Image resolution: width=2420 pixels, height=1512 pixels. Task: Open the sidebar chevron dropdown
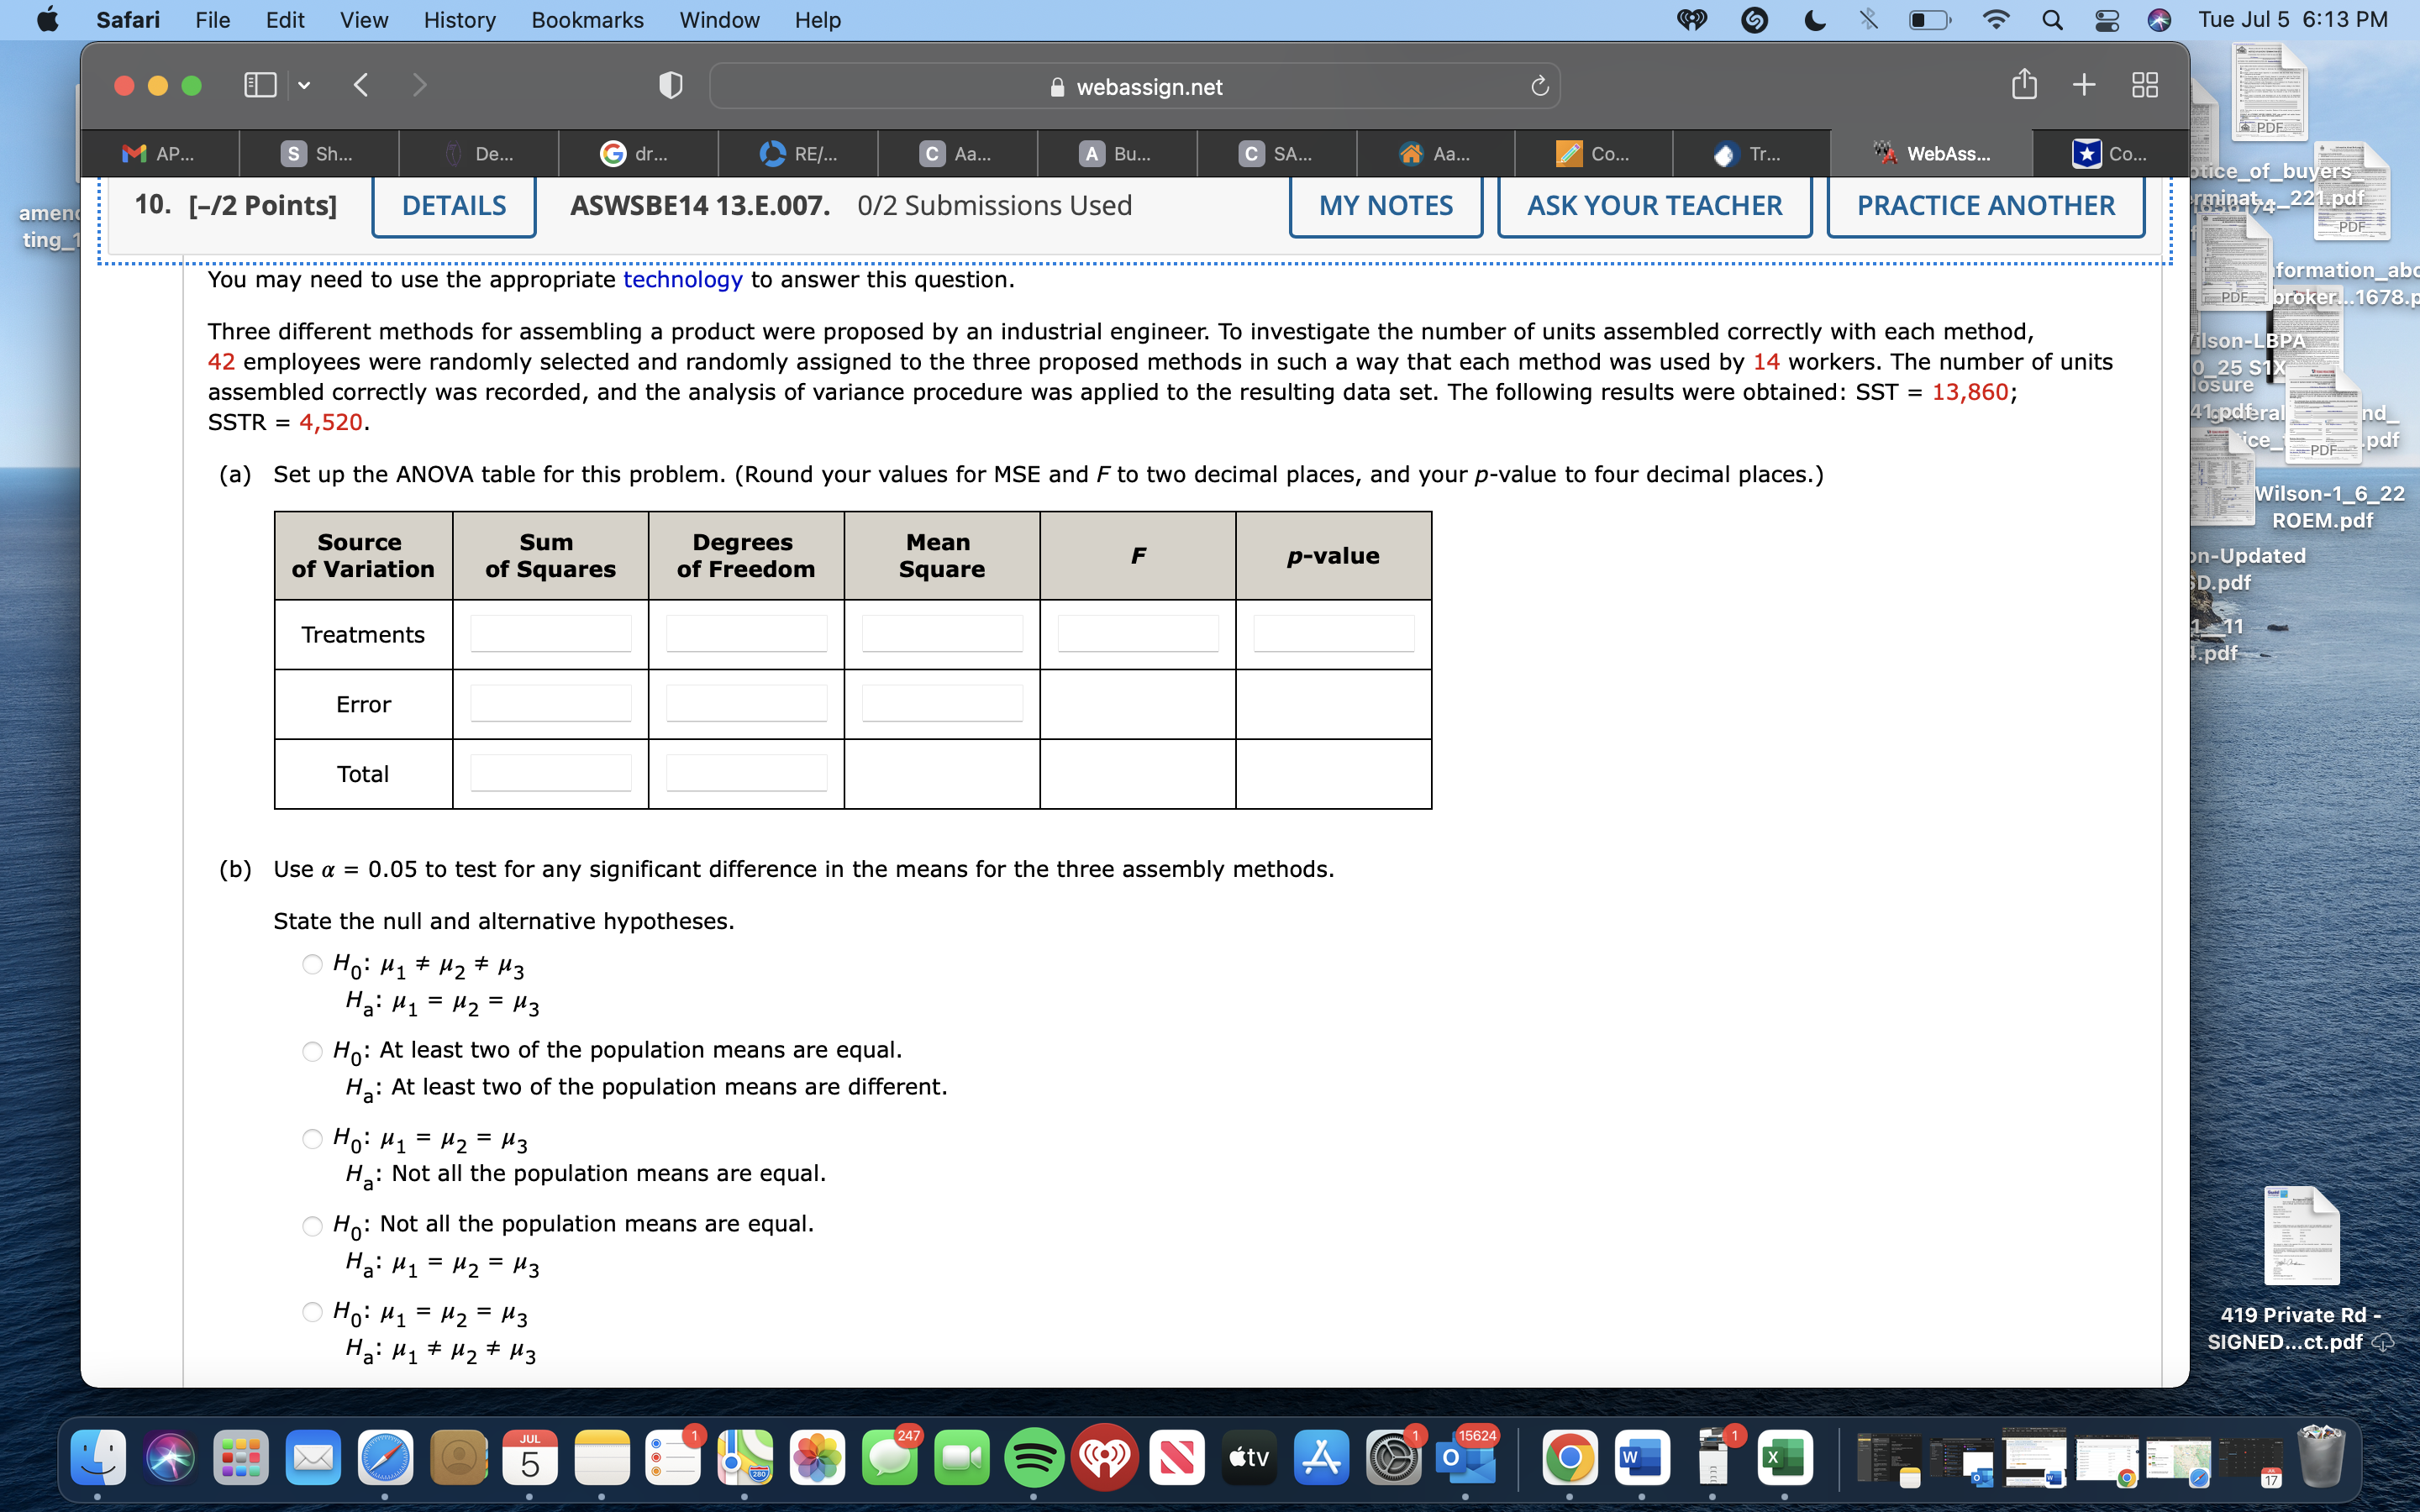pyautogui.click(x=303, y=85)
